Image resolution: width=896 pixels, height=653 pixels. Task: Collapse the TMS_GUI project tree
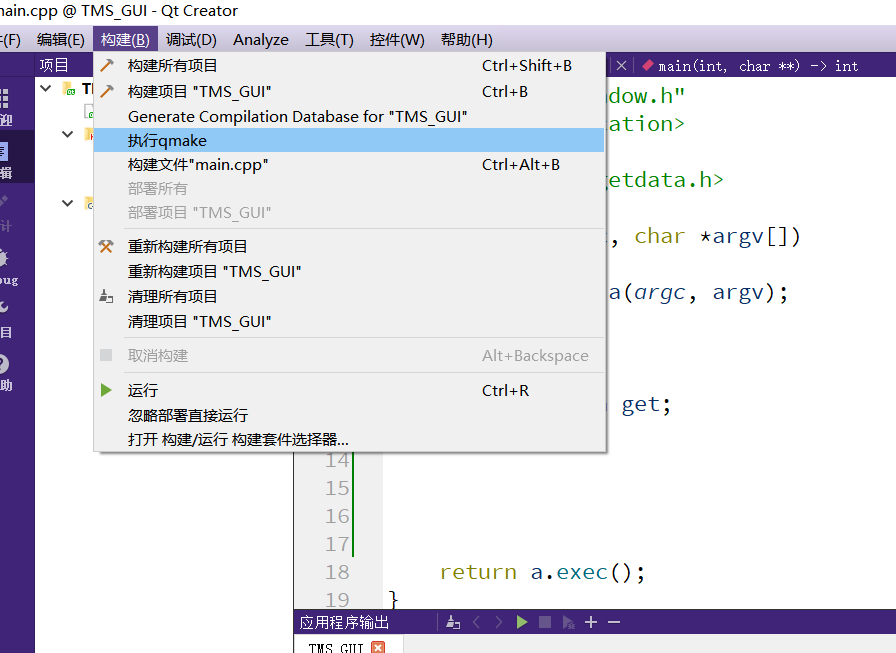point(44,88)
